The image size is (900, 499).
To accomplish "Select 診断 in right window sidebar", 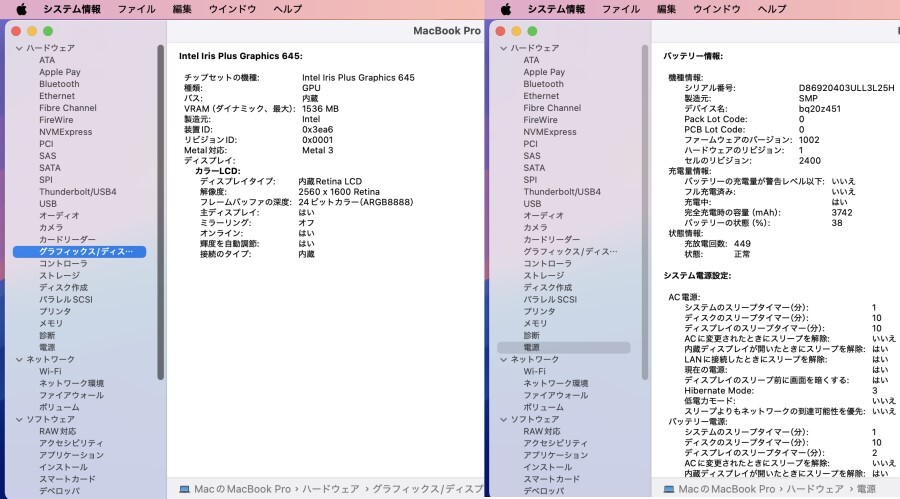I will [x=532, y=335].
